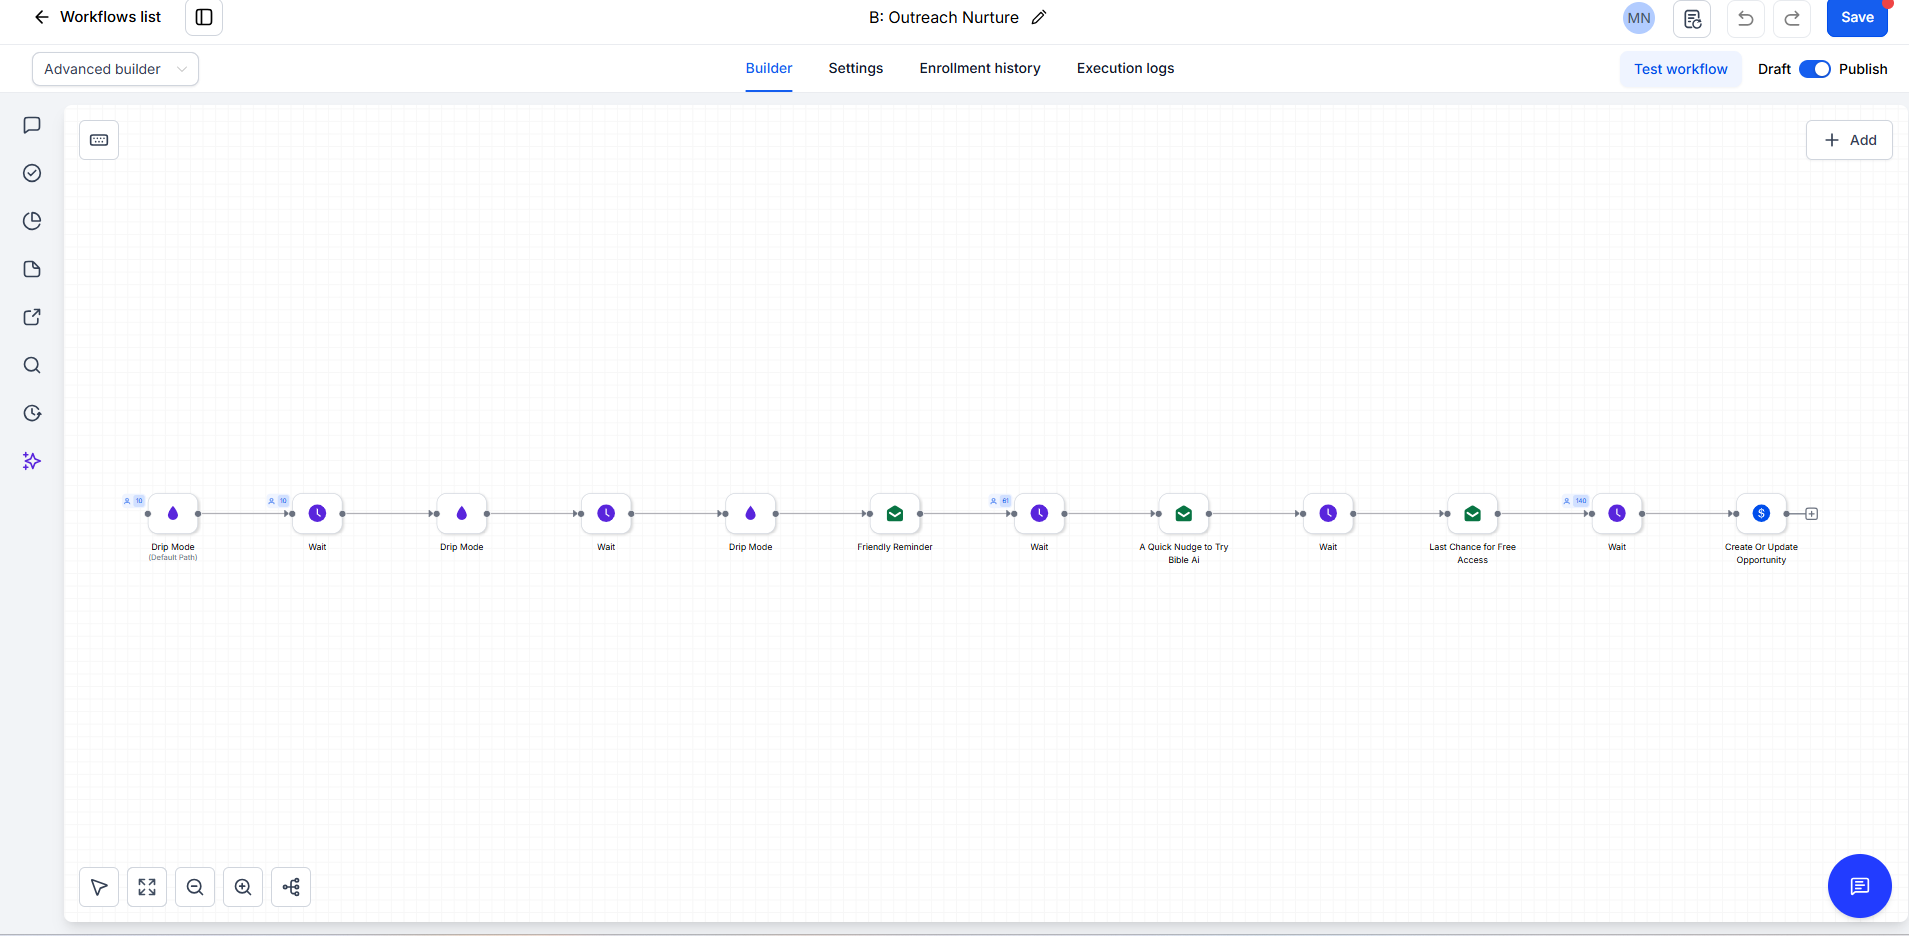Select the Wait node with 140 contacts badge

tap(1617, 513)
